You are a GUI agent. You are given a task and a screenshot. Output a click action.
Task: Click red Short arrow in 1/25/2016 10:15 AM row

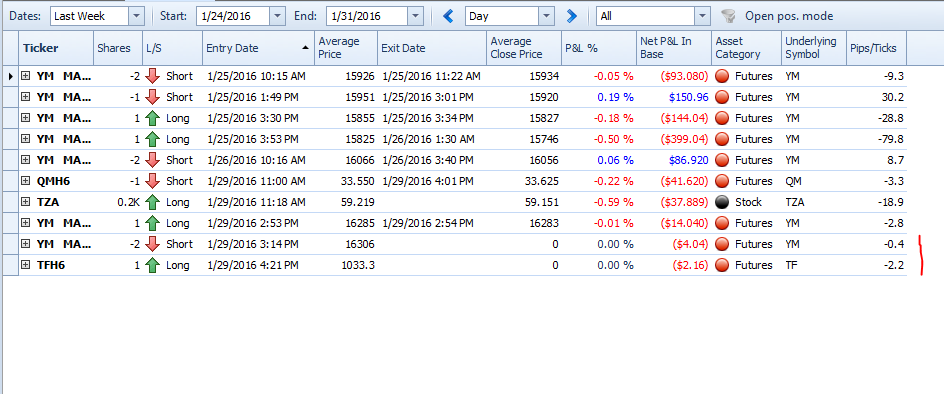(x=153, y=76)
